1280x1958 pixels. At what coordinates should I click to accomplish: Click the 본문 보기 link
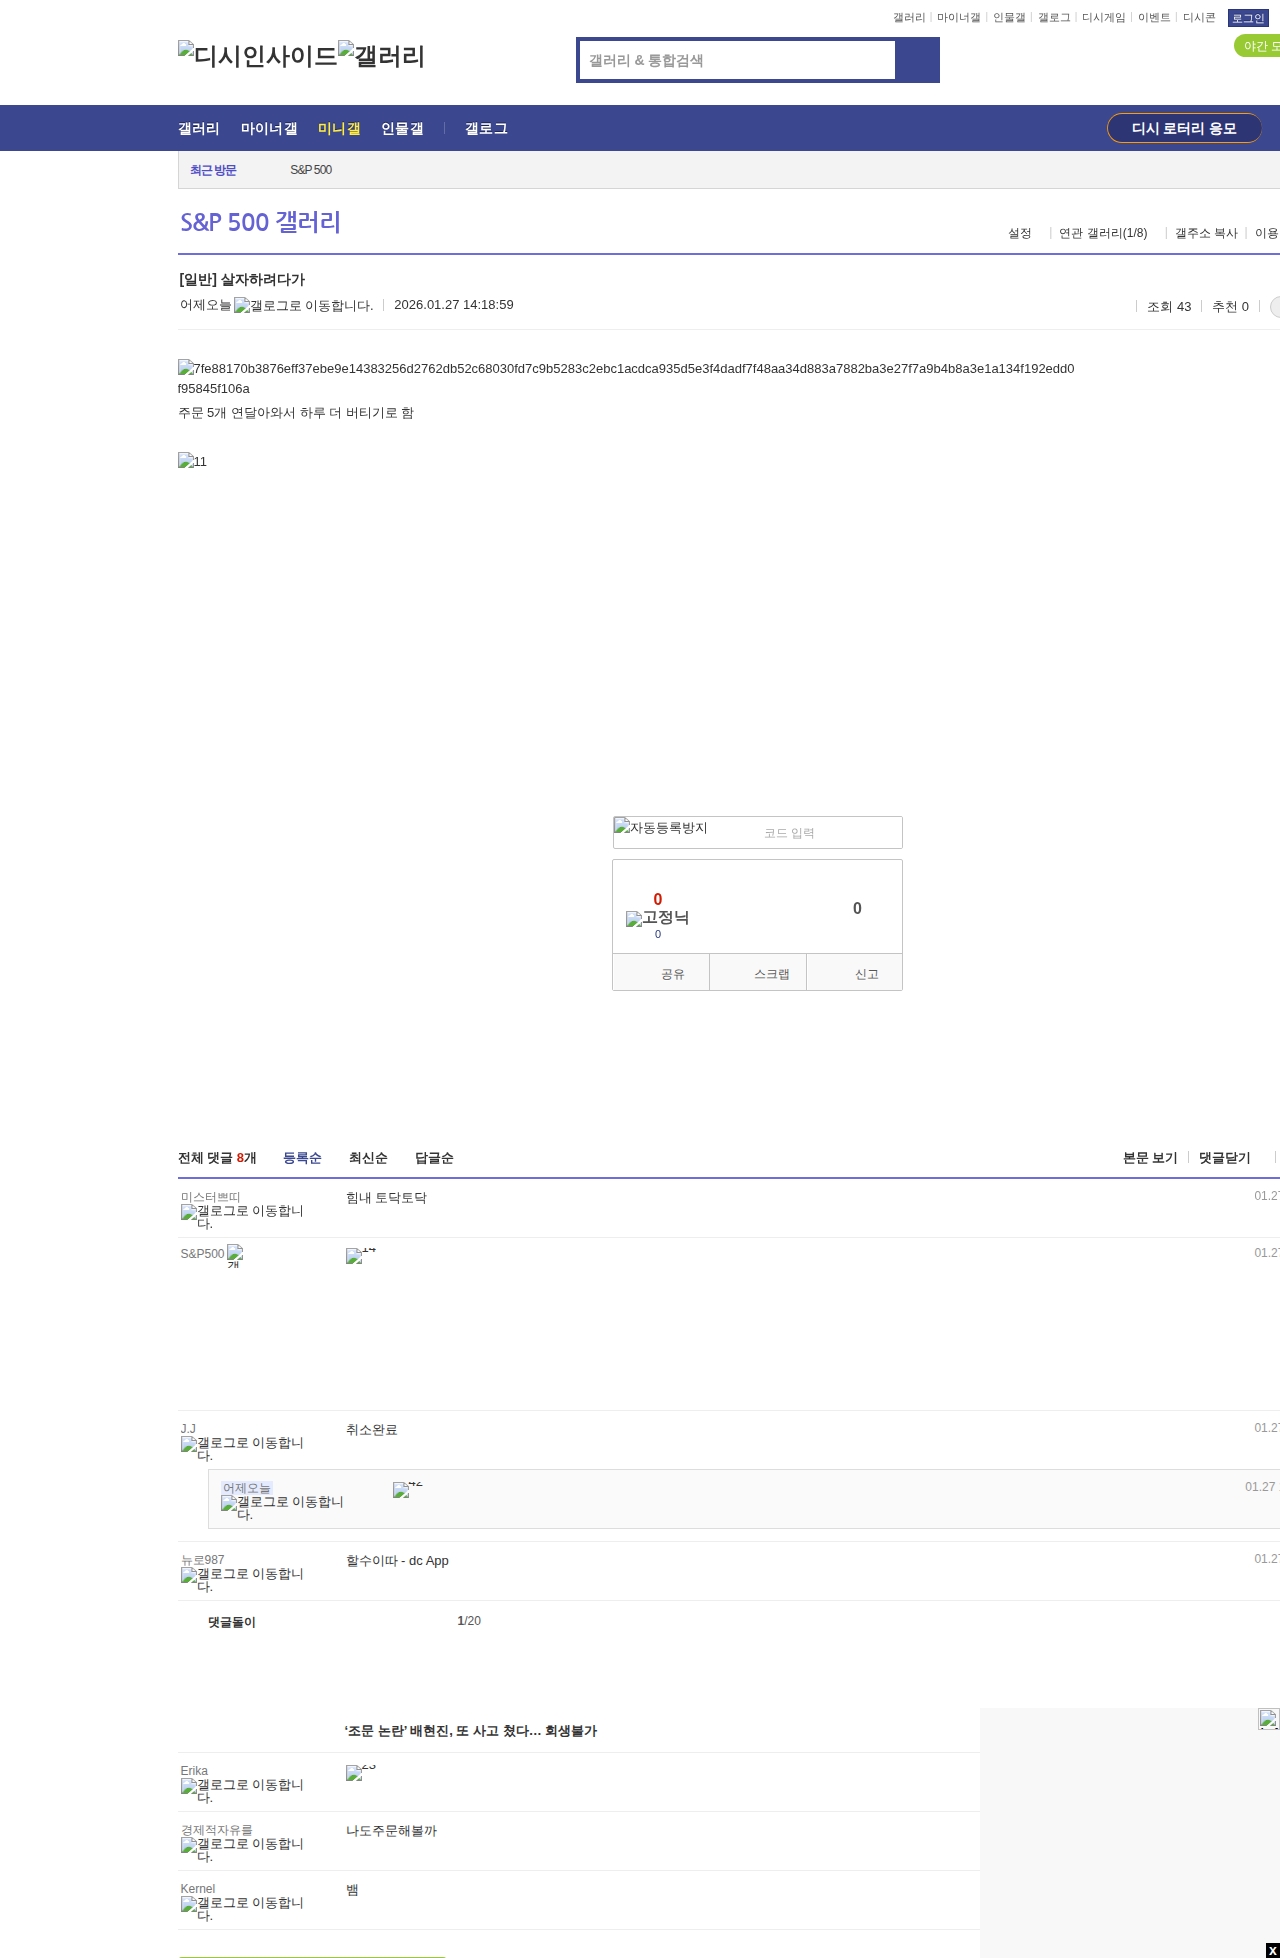point(1150,1158)
